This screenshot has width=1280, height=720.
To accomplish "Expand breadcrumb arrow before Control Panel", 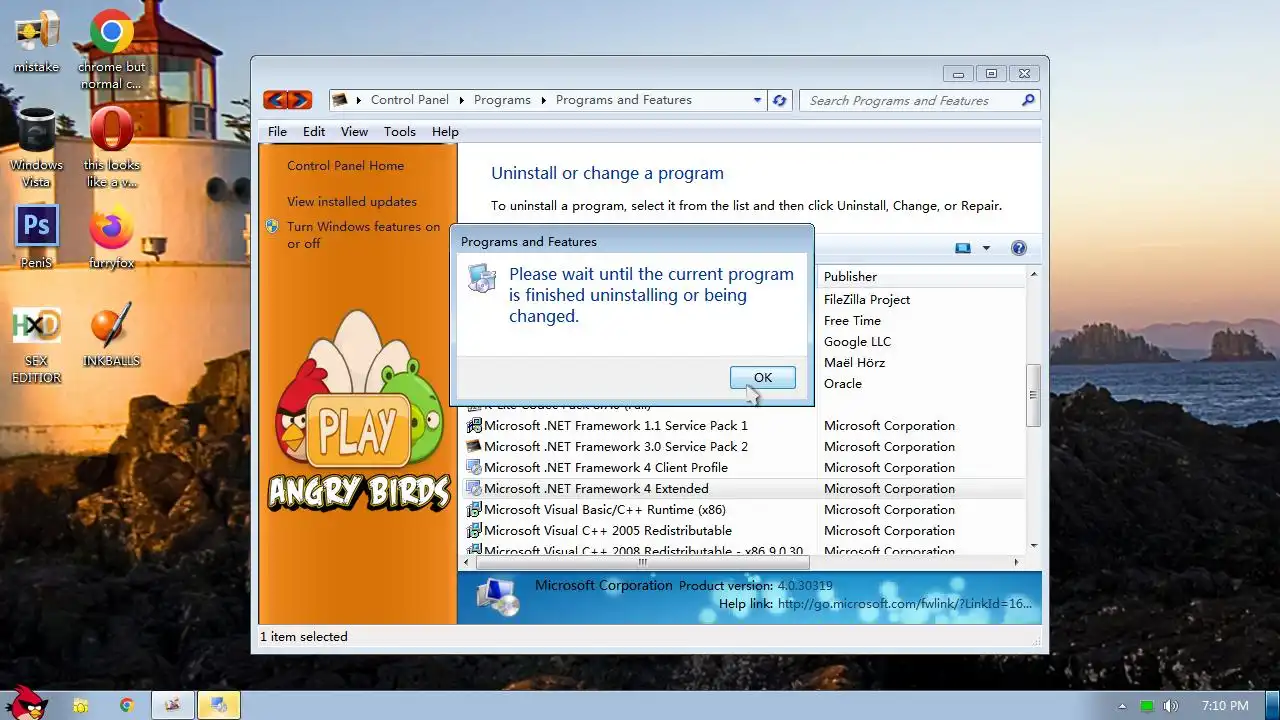I will point(359,100).
